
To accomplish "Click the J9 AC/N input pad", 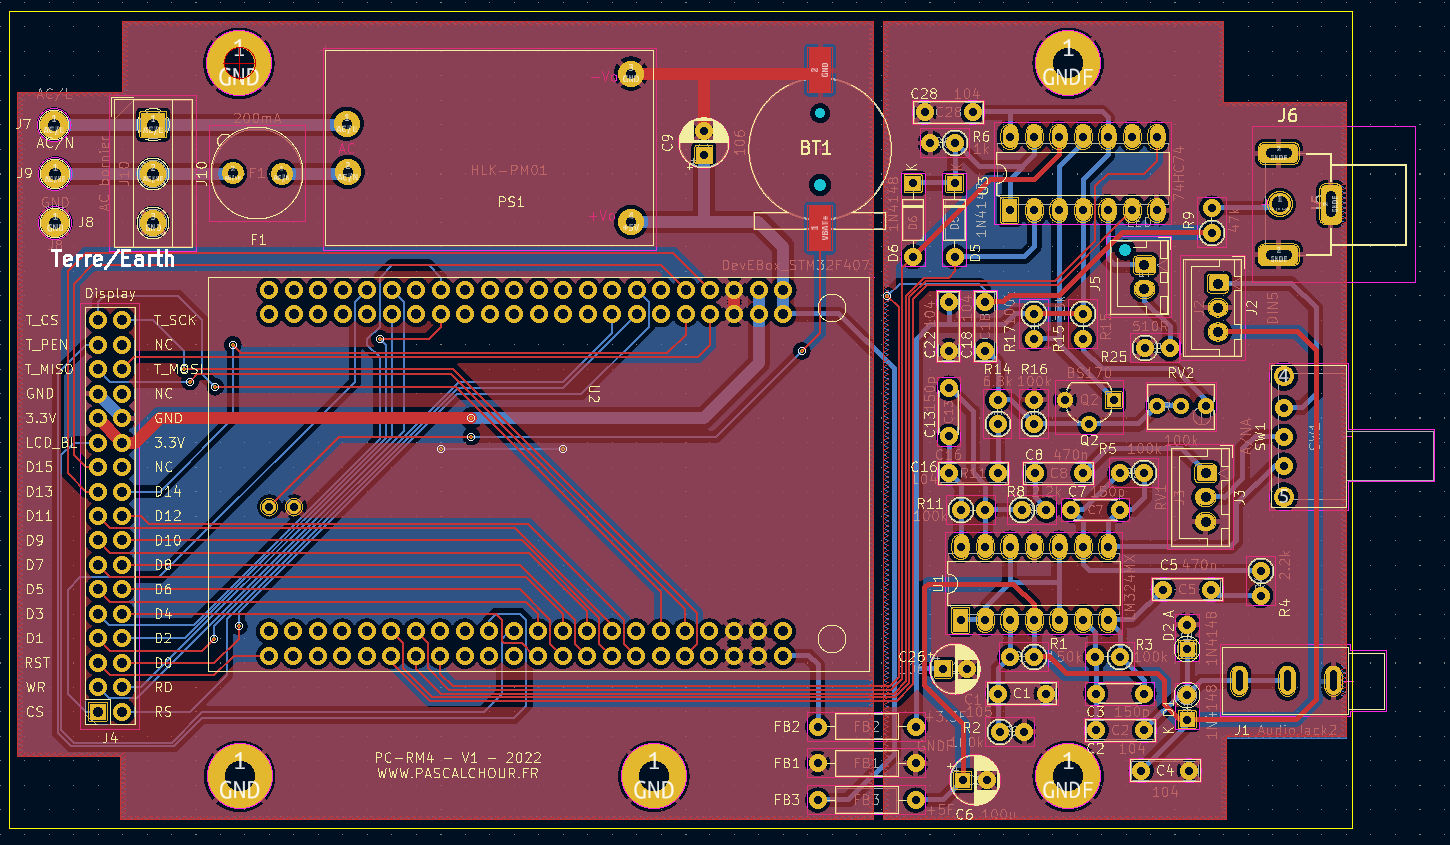I will pyautogui.click(x=55, y=174).
